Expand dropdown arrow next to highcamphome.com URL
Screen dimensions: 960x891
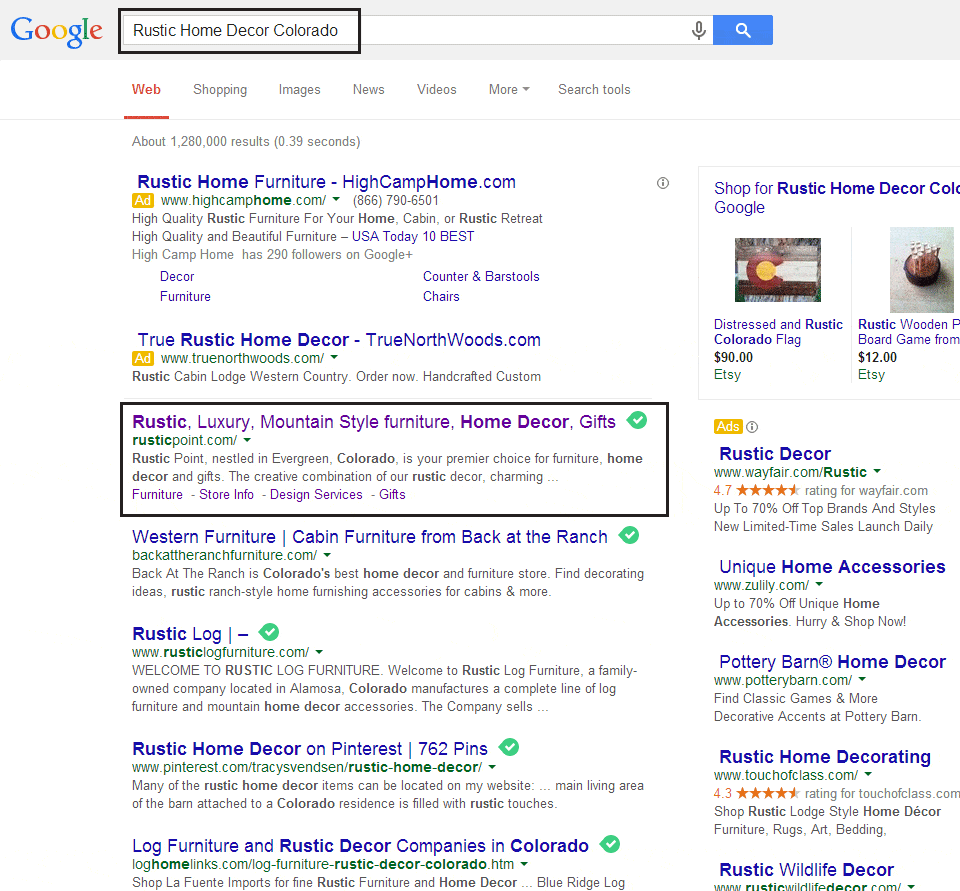pyautogui.click(x=336, y=200)
